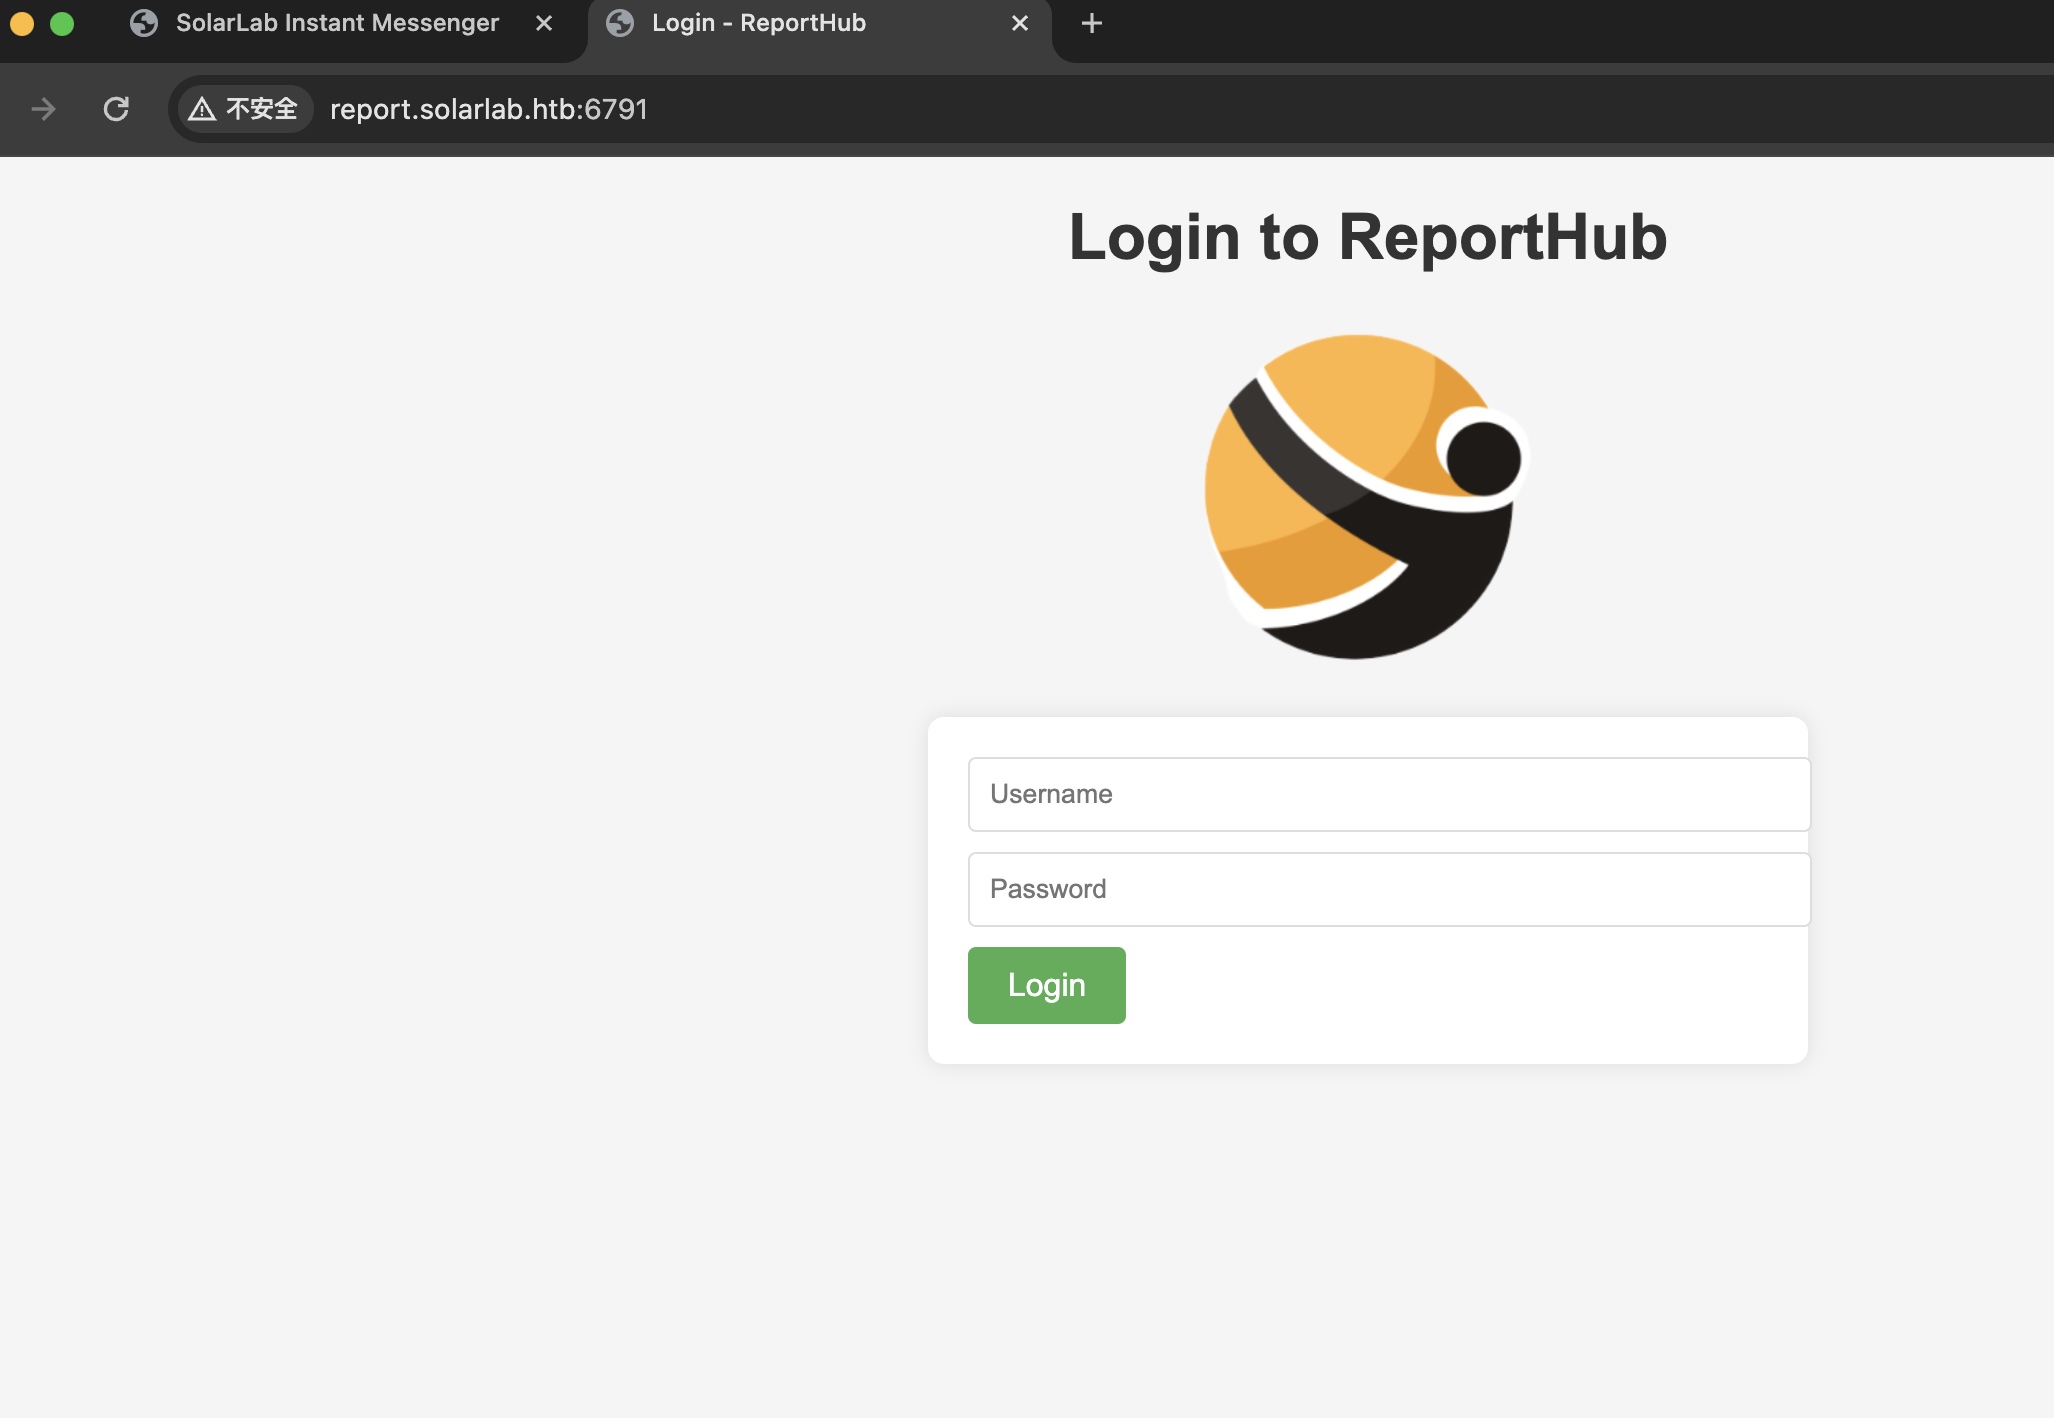Click the empty address bar area right of URL
Viewport: 2054px width, 1418px height.
click(x=1300, y=109)
